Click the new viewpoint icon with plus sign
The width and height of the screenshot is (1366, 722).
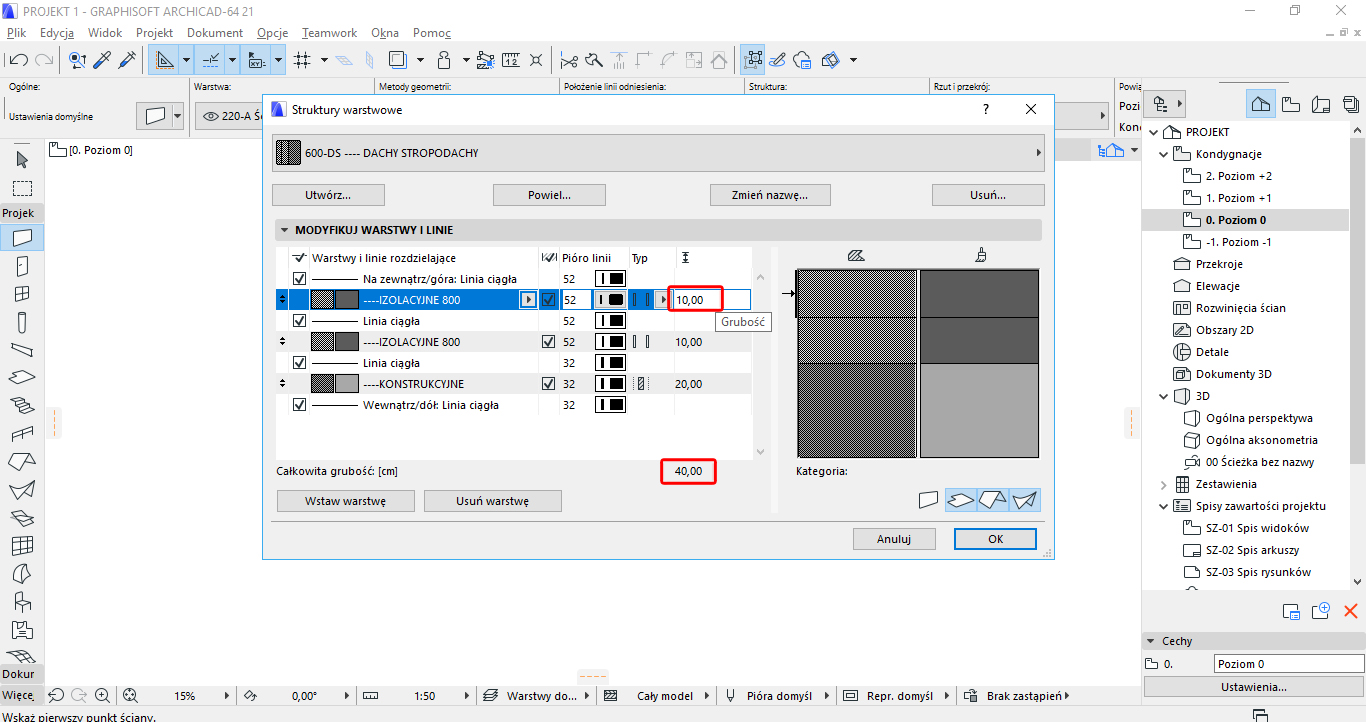coord(1321,611)
